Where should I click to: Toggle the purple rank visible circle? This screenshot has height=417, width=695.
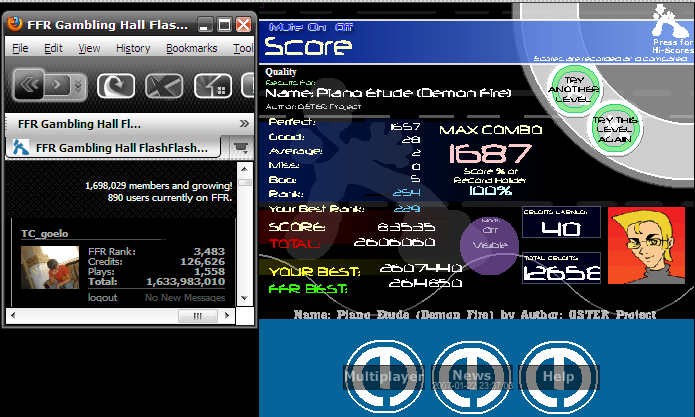pos(489,246)
